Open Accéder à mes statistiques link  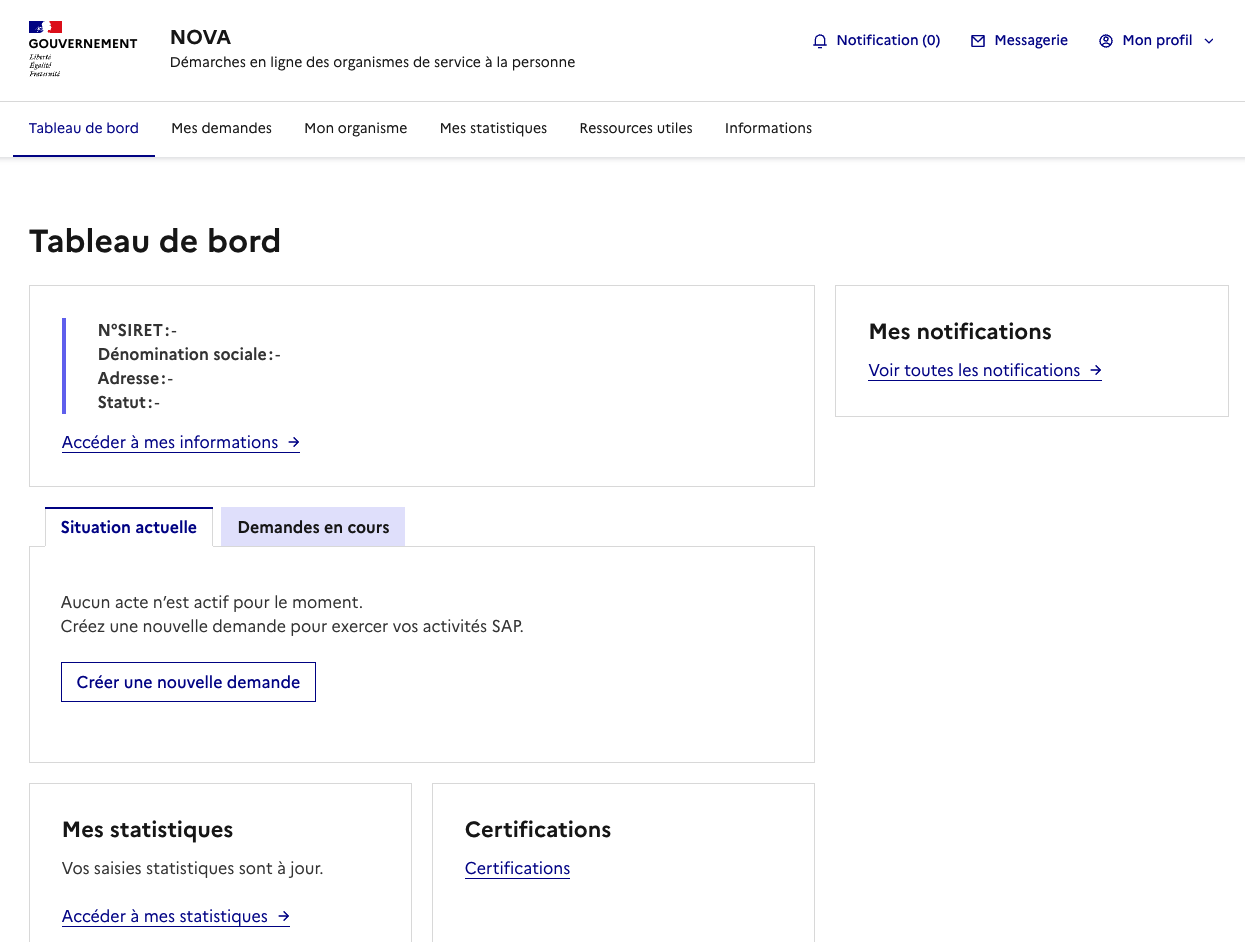[x=166, y=916]
